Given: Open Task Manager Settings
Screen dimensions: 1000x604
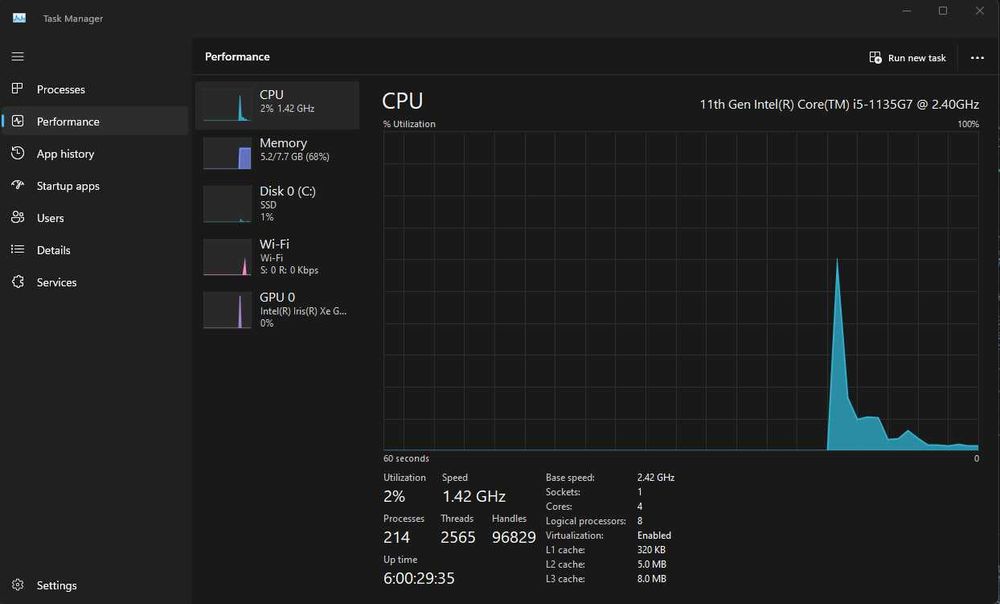Looking at the screenshot, I should pos(57,585).
